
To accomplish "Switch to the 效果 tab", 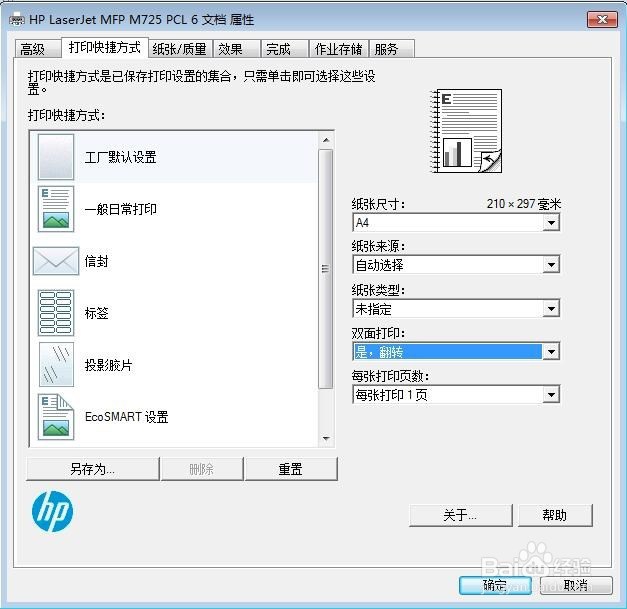I will coord(236,49).
